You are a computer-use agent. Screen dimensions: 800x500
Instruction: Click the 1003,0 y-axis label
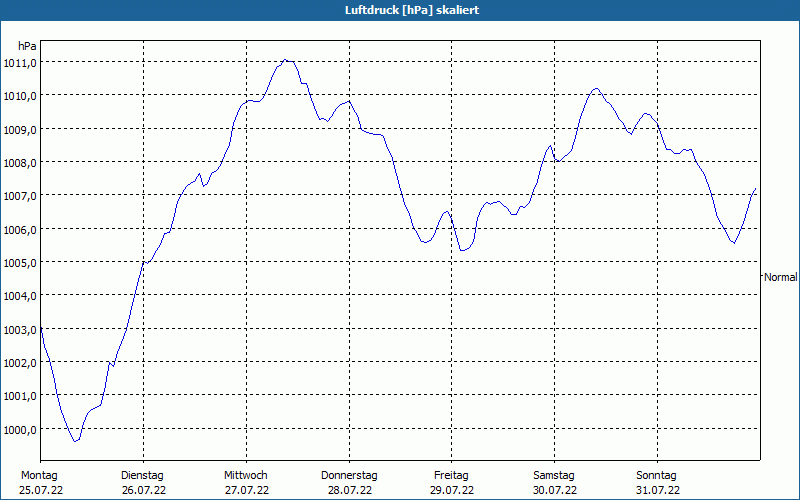coord(20,330)
